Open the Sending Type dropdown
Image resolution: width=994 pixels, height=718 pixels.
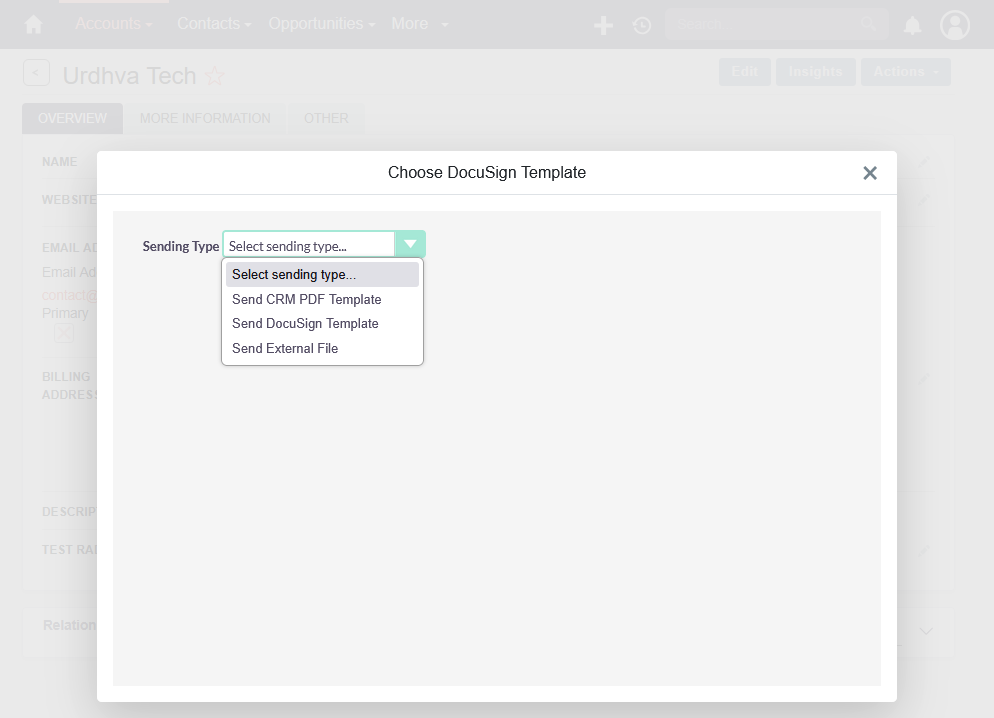click(410, 243)
